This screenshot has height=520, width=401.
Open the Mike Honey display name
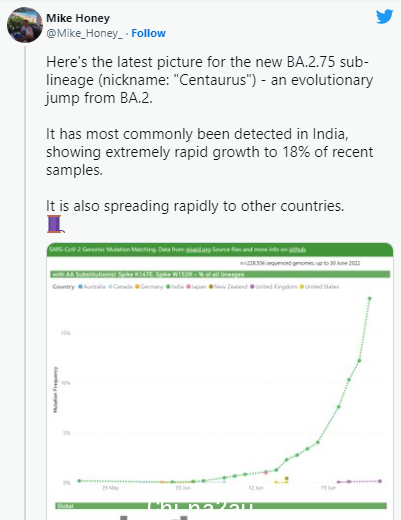point(78,18)
